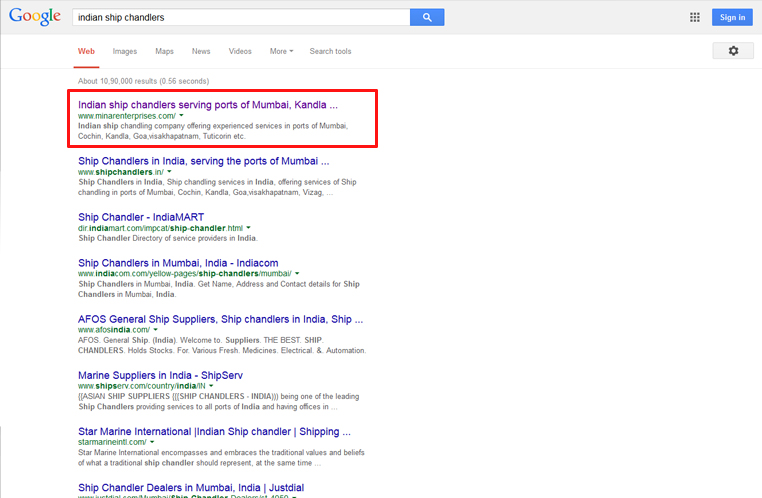
Task: Open the Google apps grid icon
Action: tap(695, 17)
